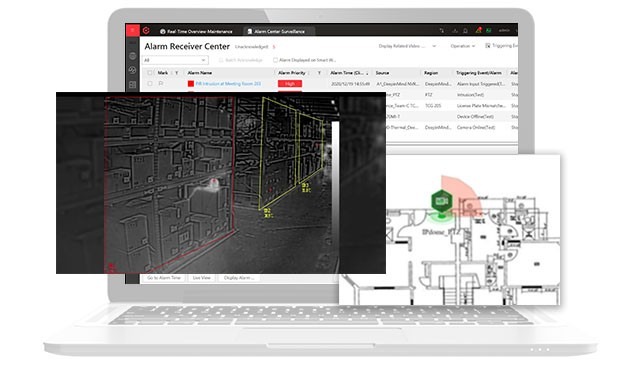The width and height of the screenshot is (642, 365).
Task: Click the globe icon in left sidebar
Action: click(132, 56)
